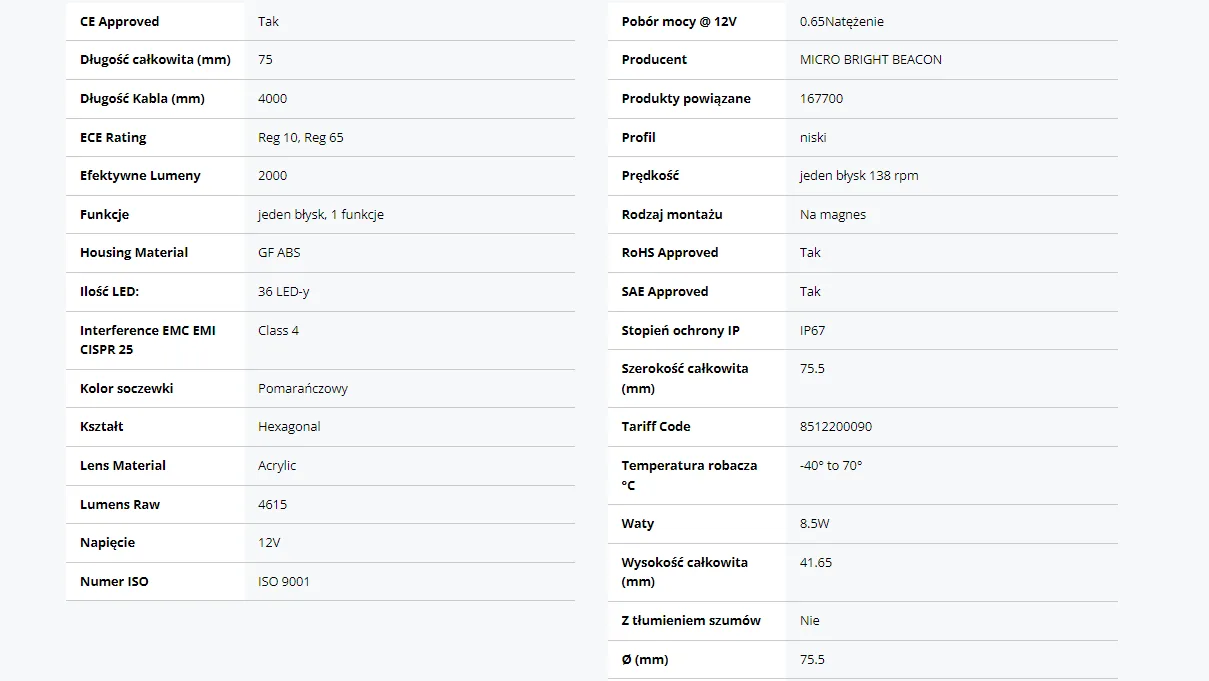
Task: Click the Interference EMC EMI CISPR 25 label
Action: (x=147, y=339)
